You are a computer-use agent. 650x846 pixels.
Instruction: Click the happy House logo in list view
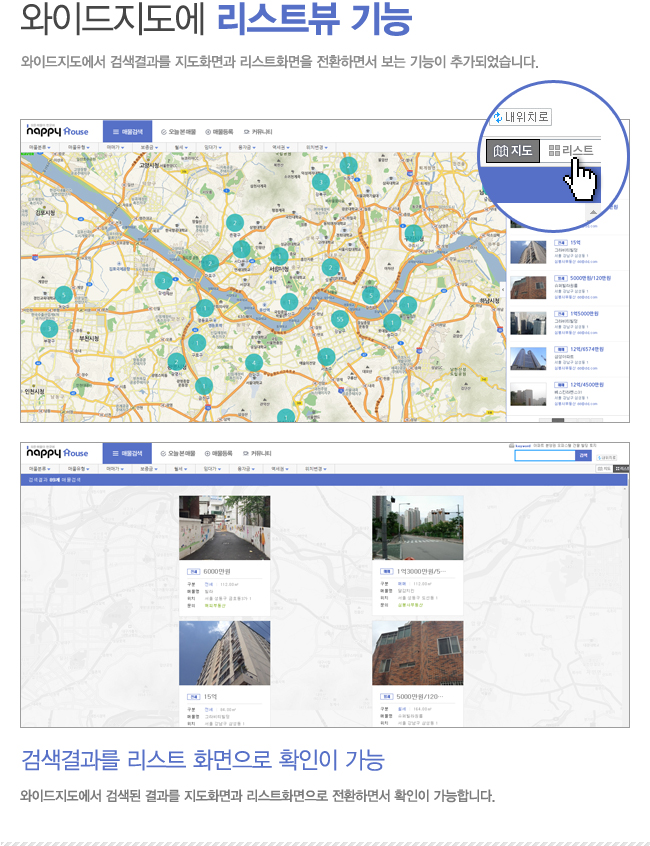pos(57,452)
